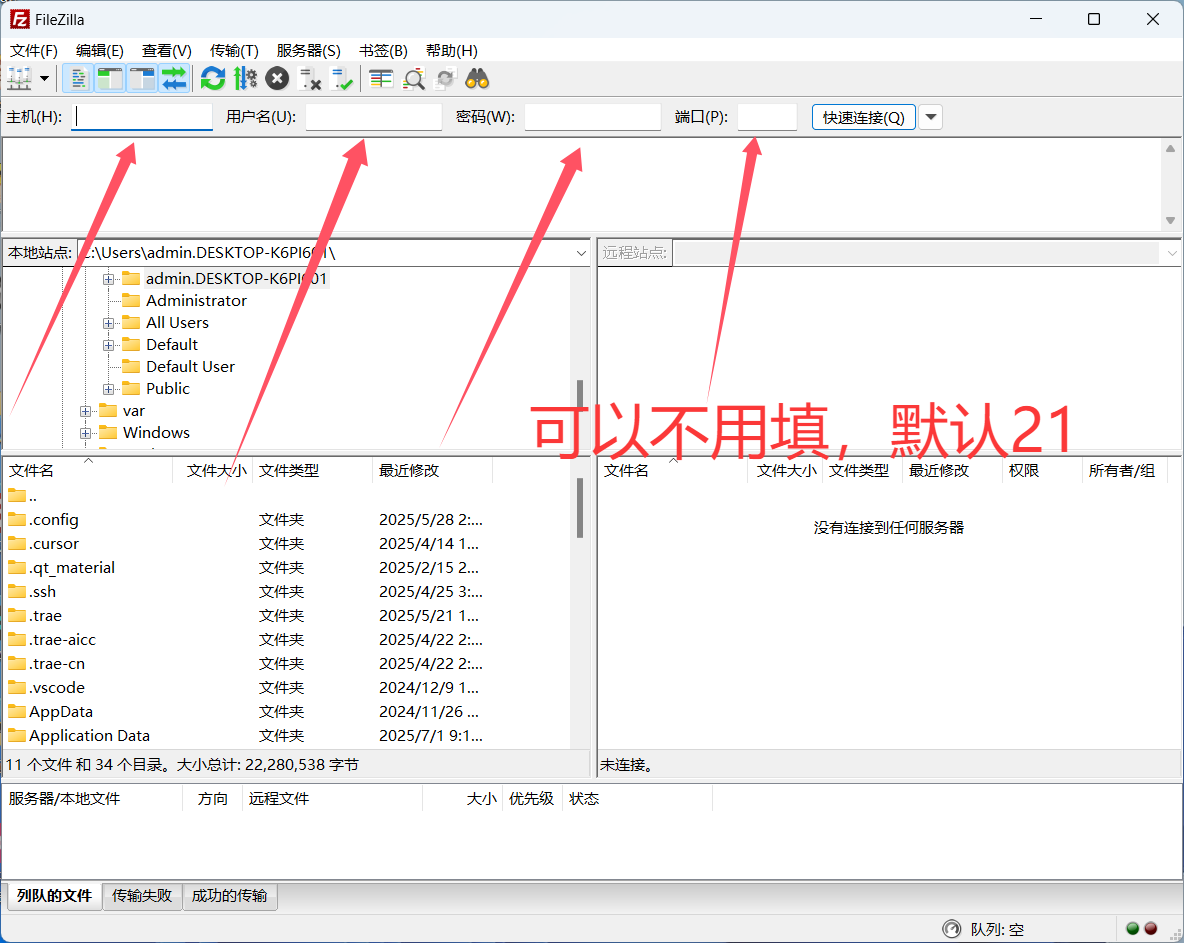
Task: Toggle remote directory tree display
Action: point(142,79)
